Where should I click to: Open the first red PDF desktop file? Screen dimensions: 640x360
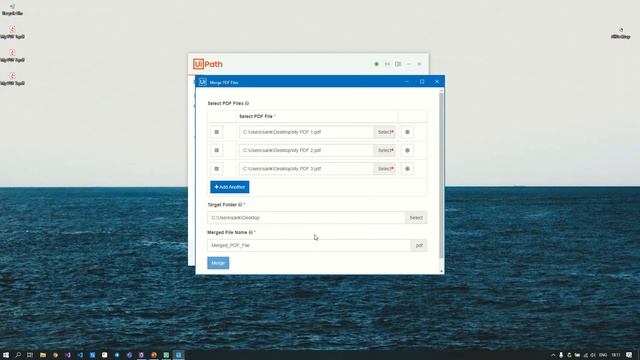[x=12, y=33]
